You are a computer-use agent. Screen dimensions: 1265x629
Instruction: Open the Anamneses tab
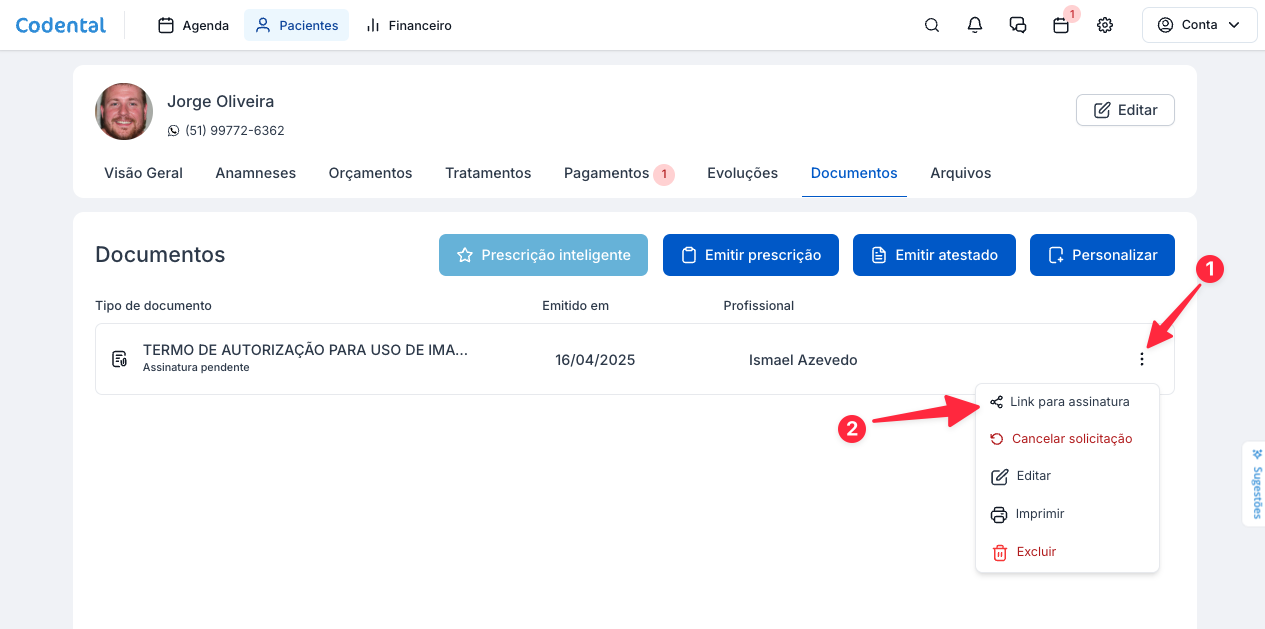tap(255, 173)
